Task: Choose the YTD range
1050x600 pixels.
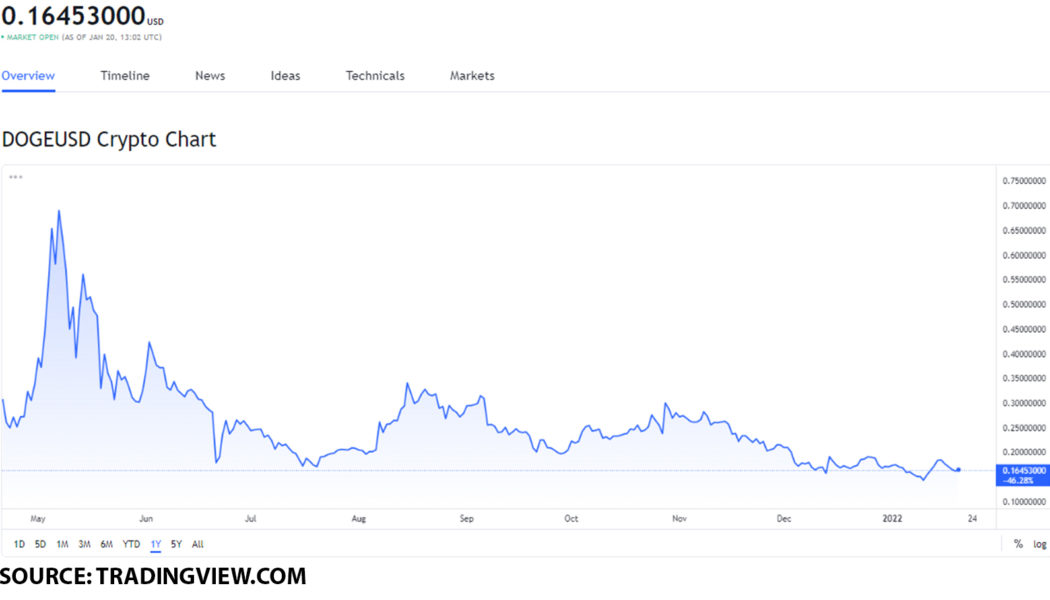Action: pyautogui.click(x=130, y=544)
